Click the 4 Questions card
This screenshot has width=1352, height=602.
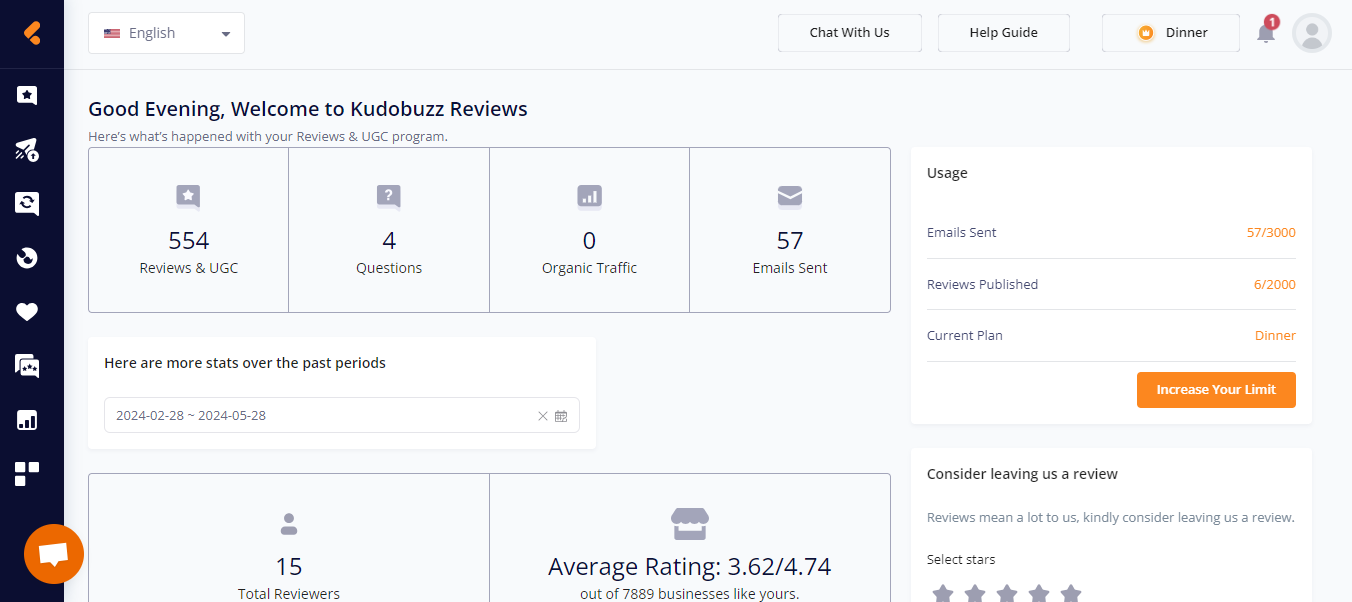click(389, 230)
